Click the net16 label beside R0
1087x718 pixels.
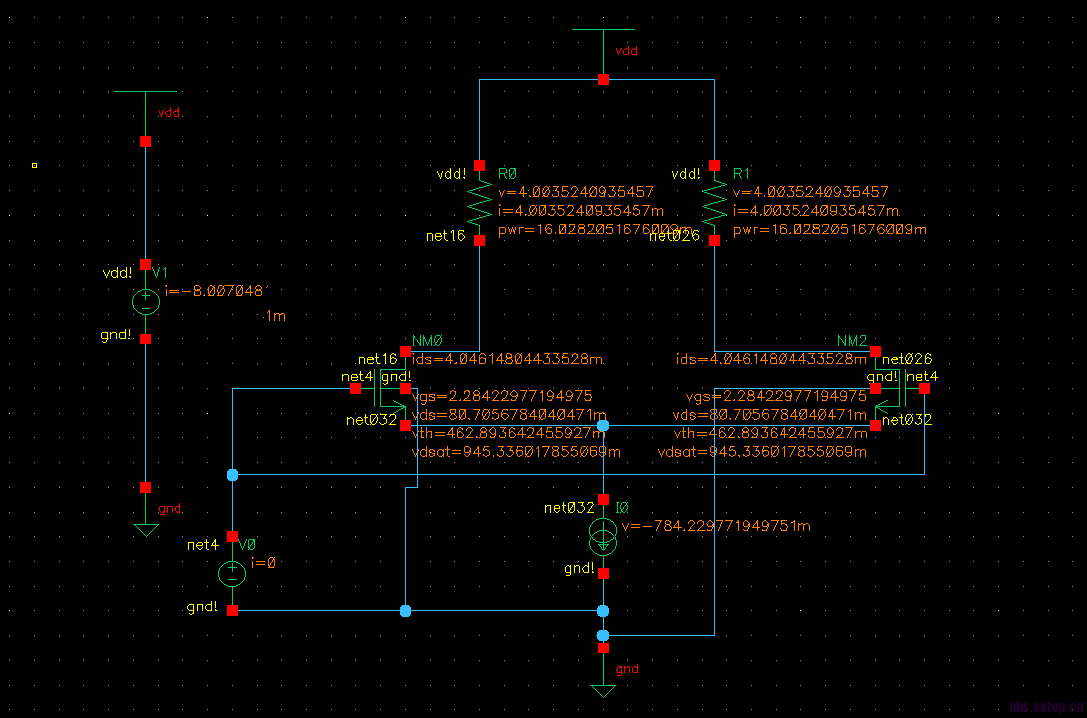pyautogui.click(x=445, y=236)
